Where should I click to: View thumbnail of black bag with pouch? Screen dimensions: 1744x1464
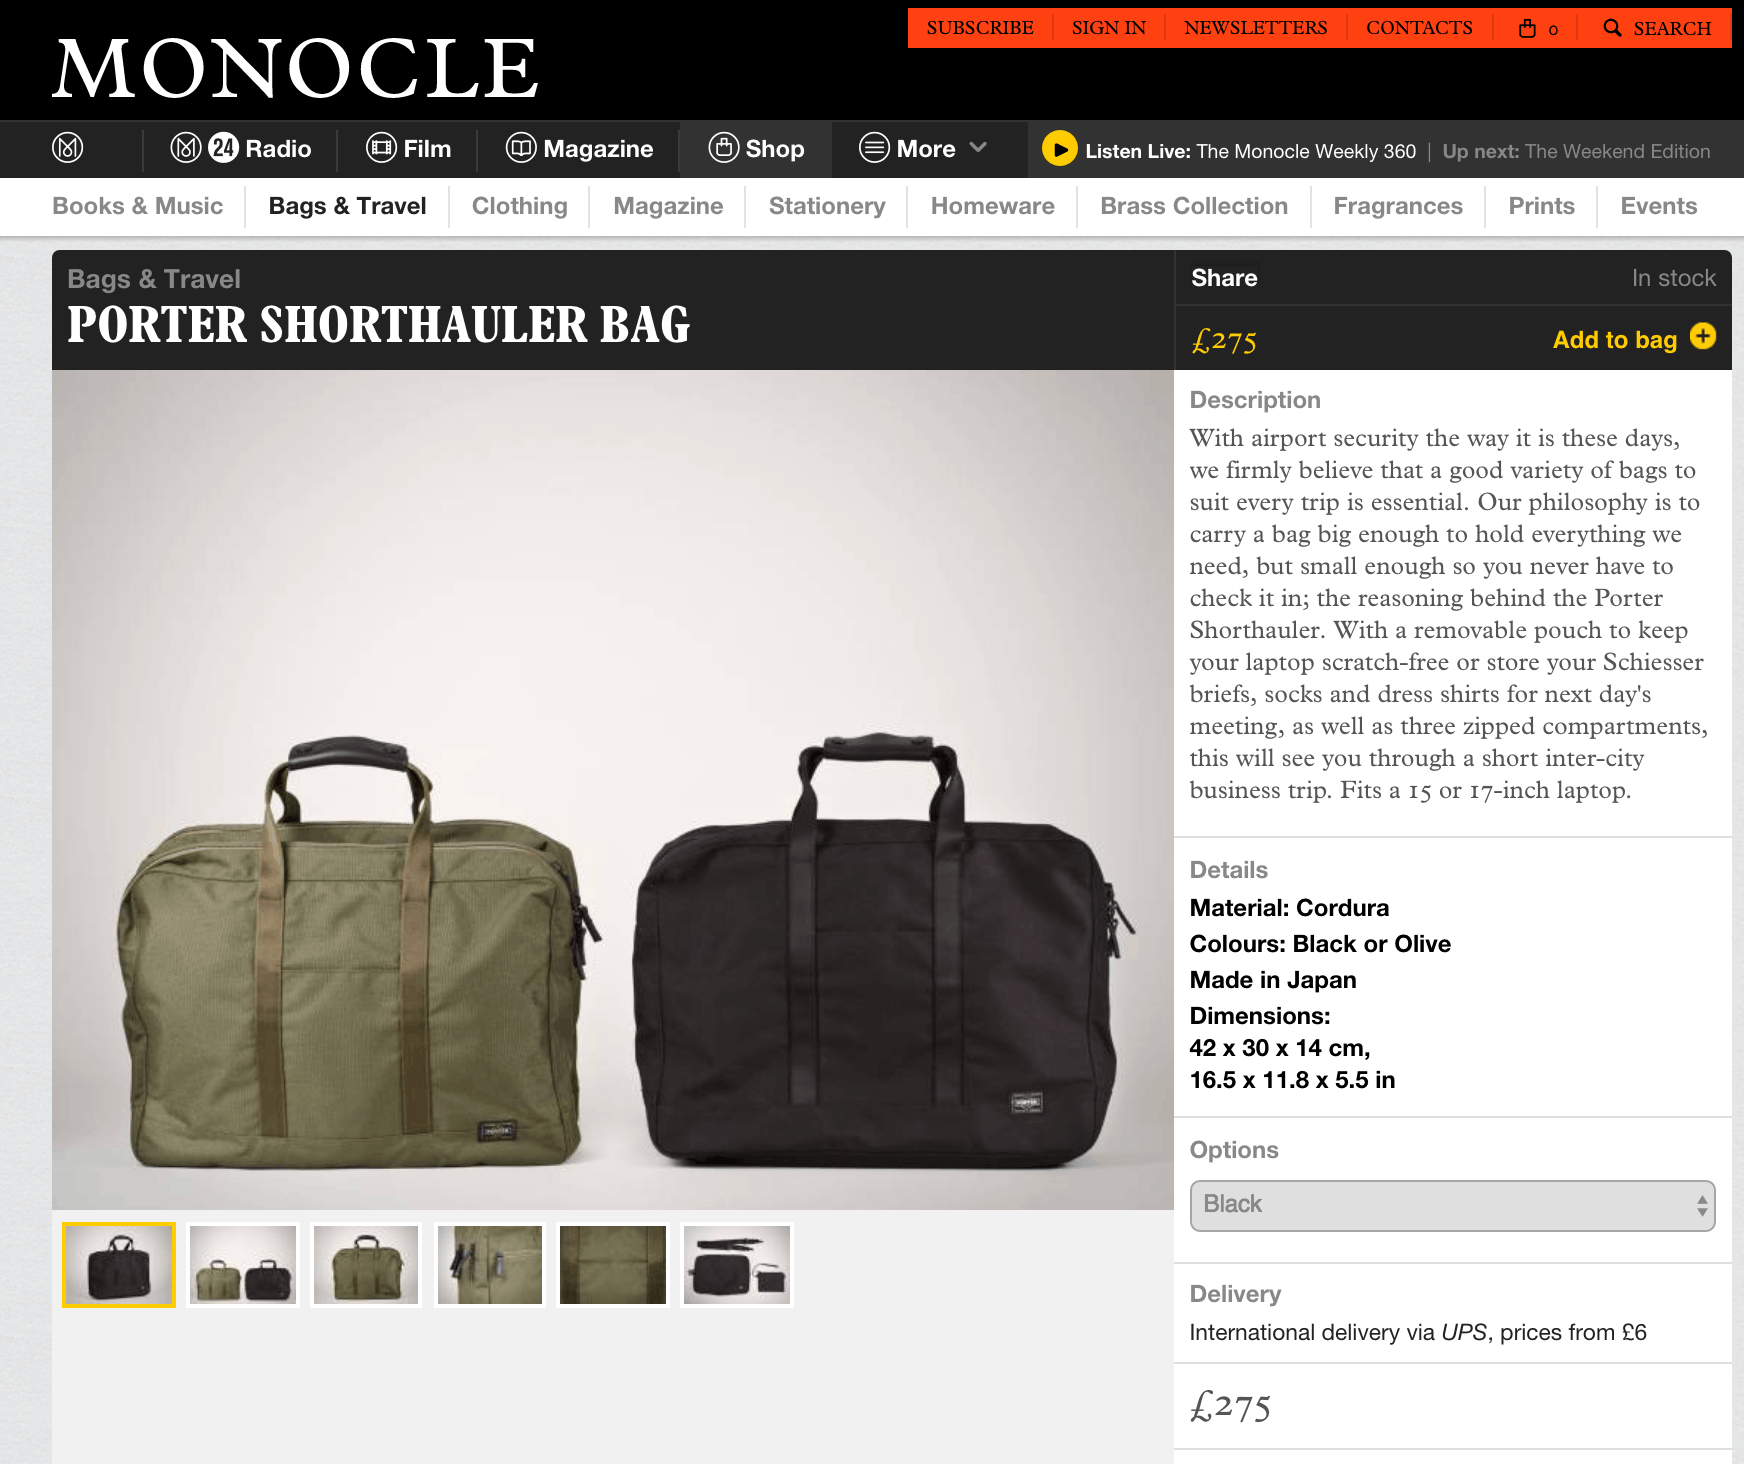(737, 1265)
